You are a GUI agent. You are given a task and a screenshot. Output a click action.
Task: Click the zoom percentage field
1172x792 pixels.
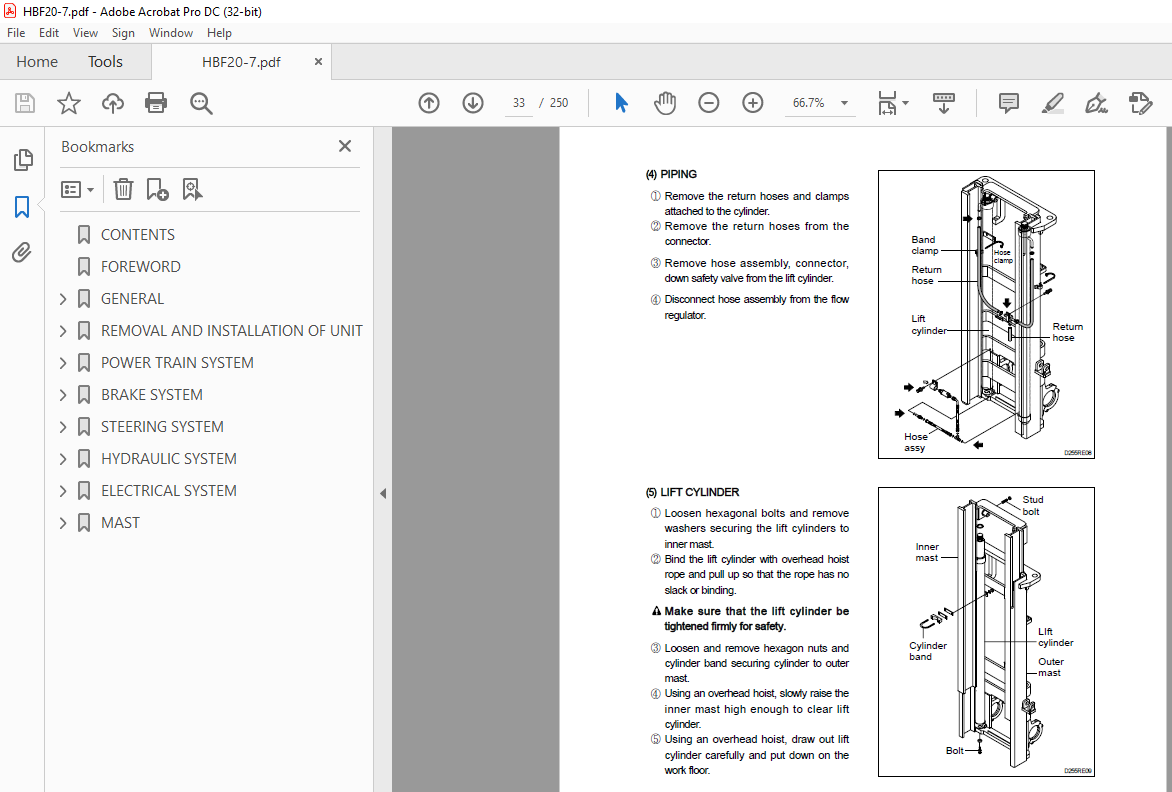point(809,103)
